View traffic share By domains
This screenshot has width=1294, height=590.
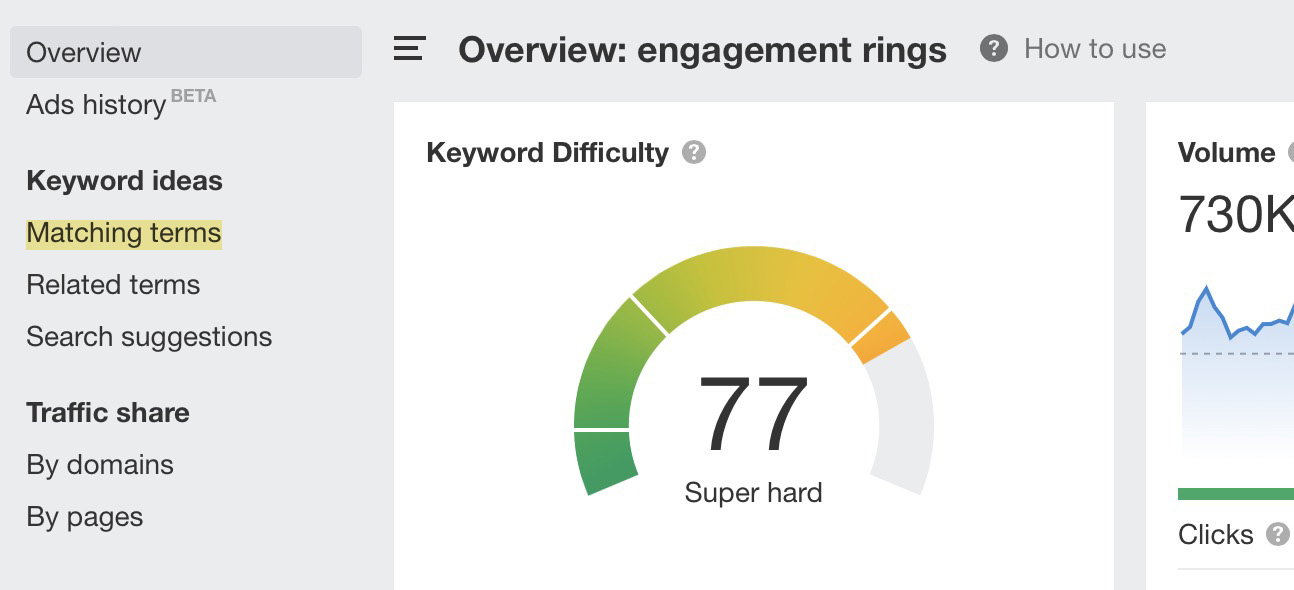coord(101,464)
